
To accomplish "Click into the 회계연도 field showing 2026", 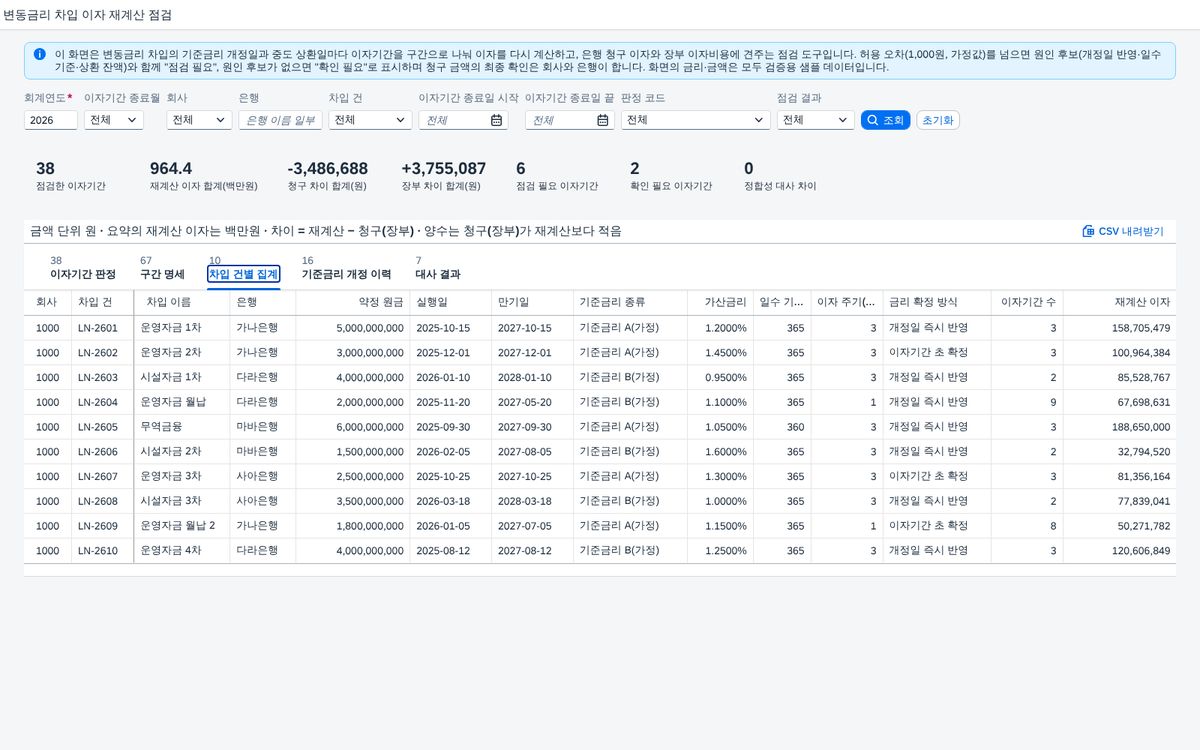I will pyautogui.click(x=51, y=120).
